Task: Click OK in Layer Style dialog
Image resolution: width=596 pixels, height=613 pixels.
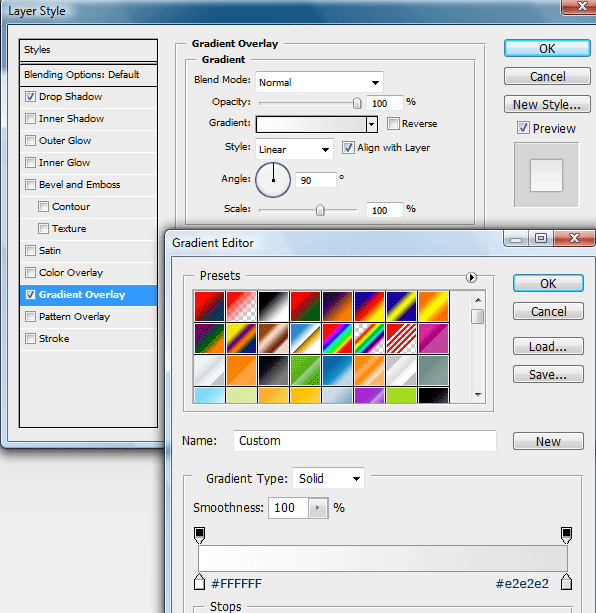Action: (x=547, y=48)
